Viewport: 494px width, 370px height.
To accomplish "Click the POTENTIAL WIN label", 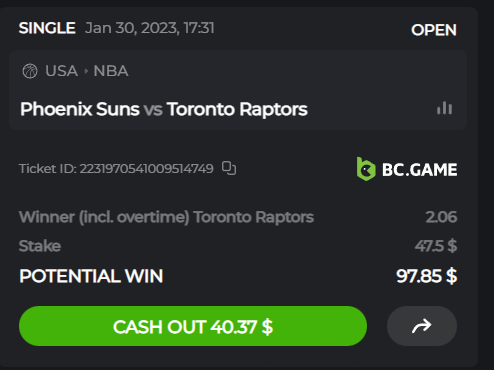I will point(91,276).
